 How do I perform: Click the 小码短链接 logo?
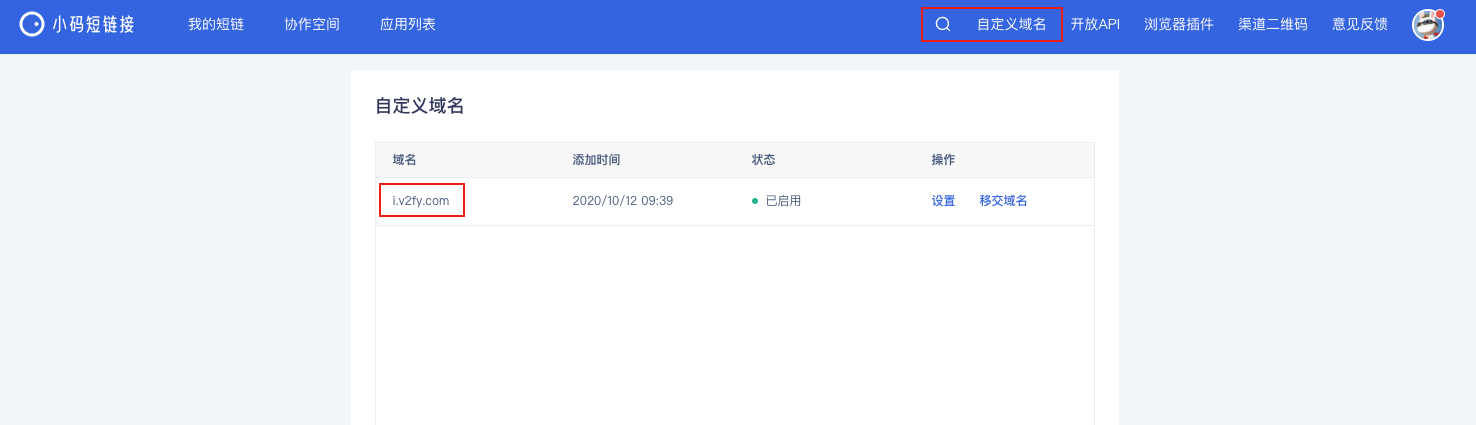coord(77,24)
